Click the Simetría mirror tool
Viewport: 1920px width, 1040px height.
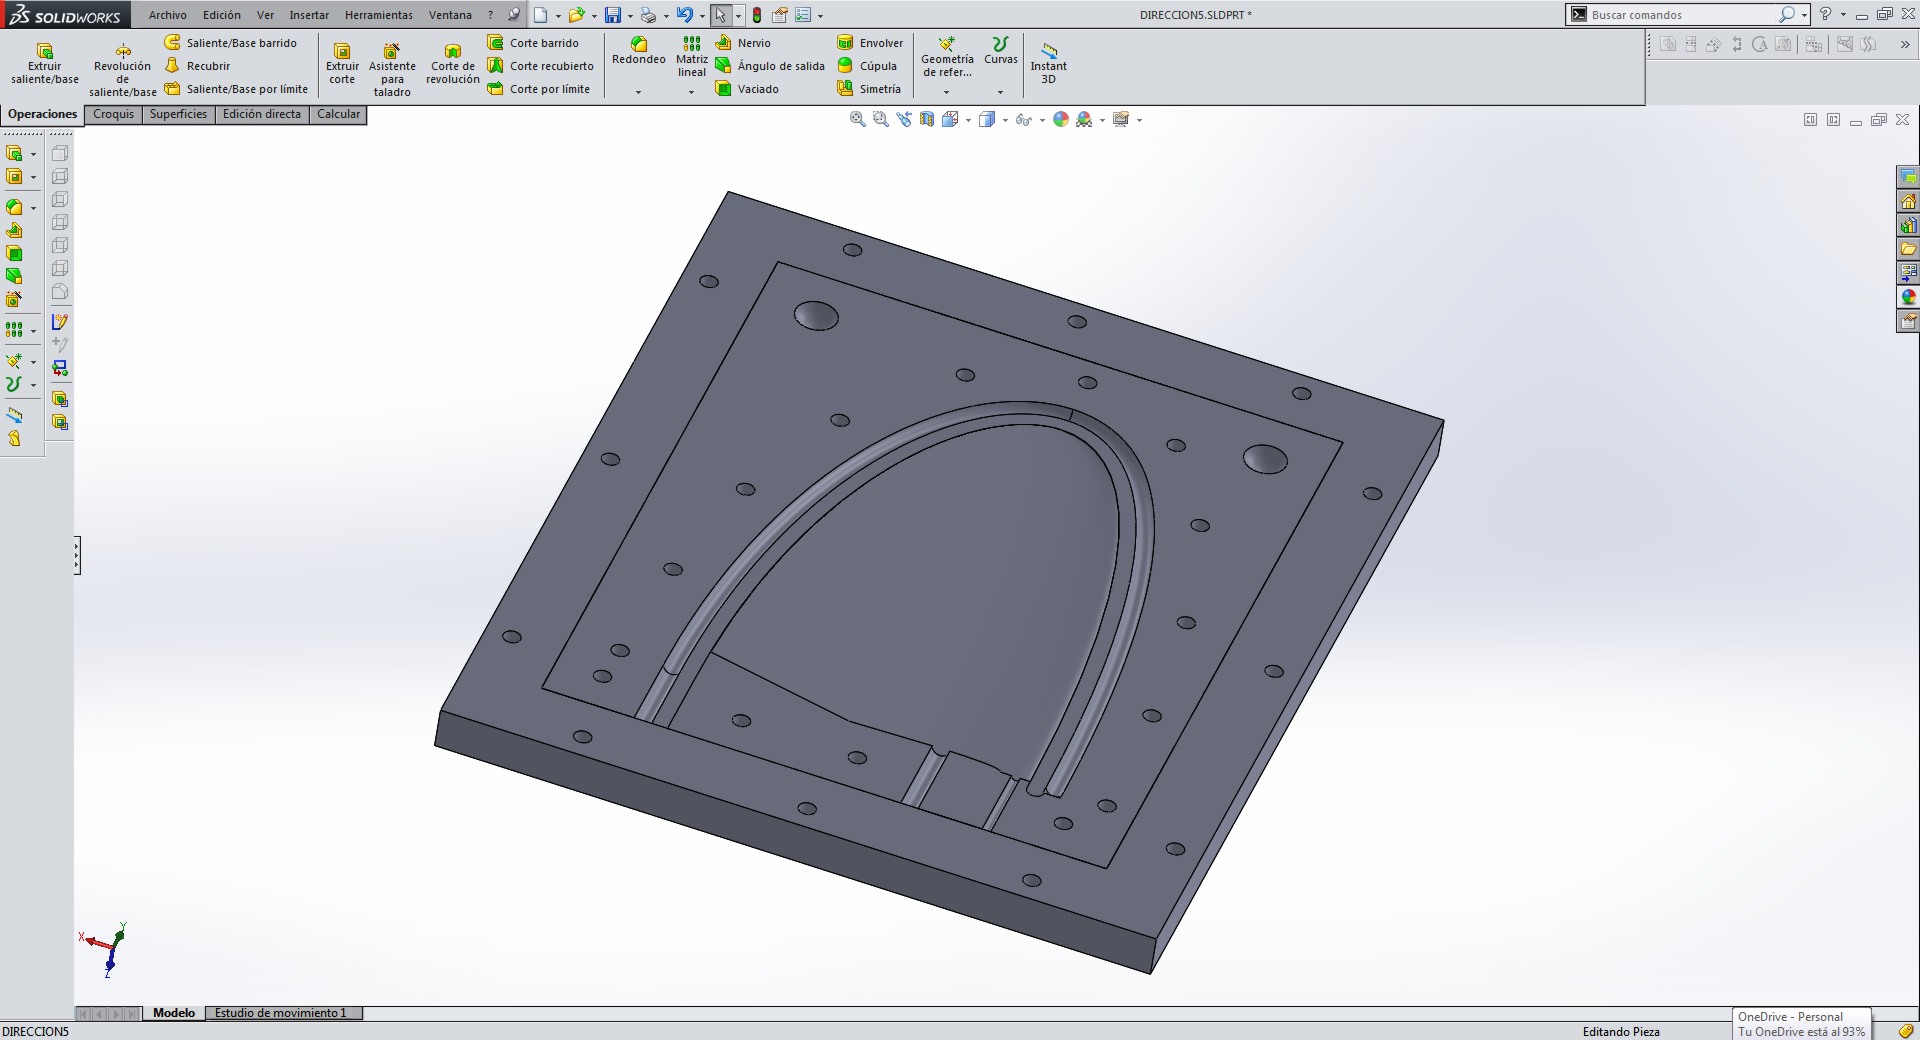845,89
